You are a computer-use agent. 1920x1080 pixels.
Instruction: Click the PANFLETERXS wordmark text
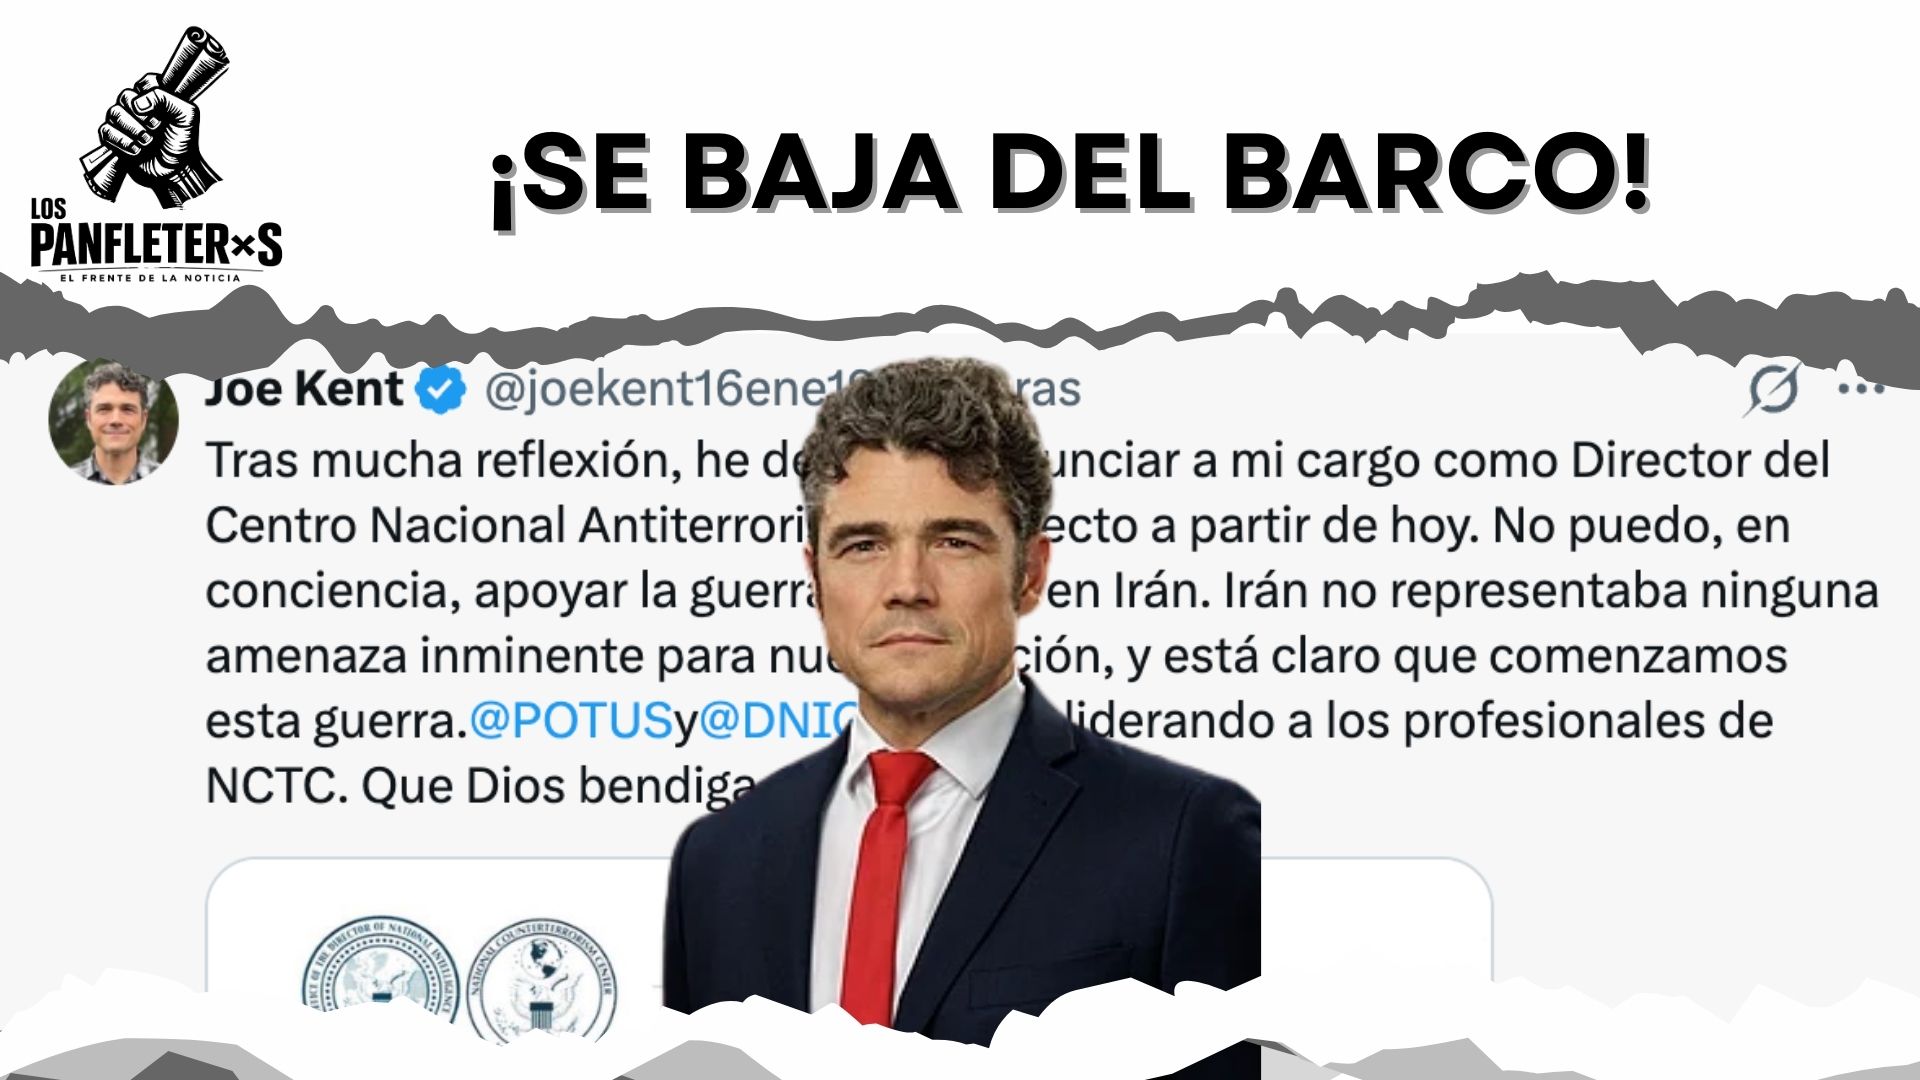pos(156,246)
